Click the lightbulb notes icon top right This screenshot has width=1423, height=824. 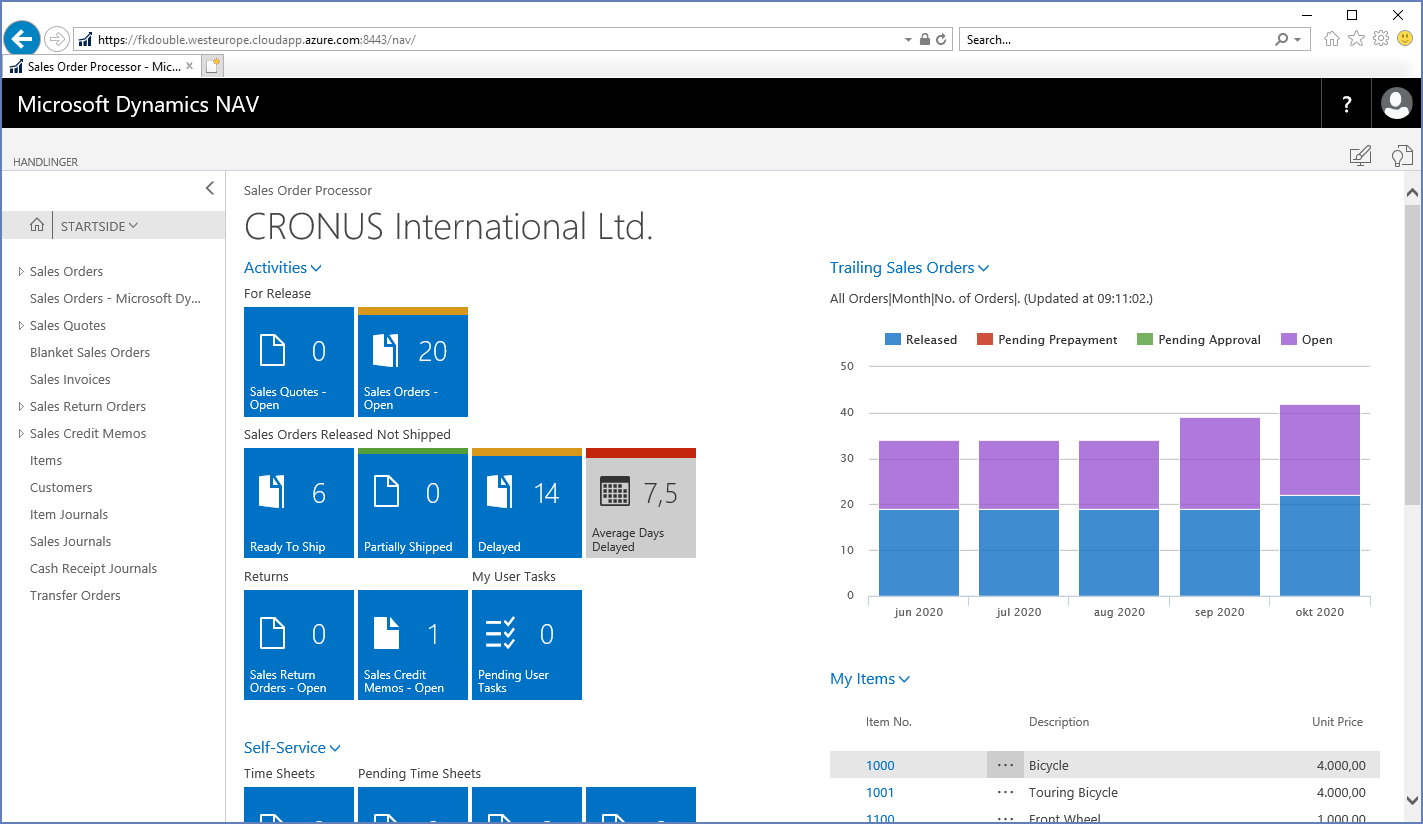(1402, 156)
